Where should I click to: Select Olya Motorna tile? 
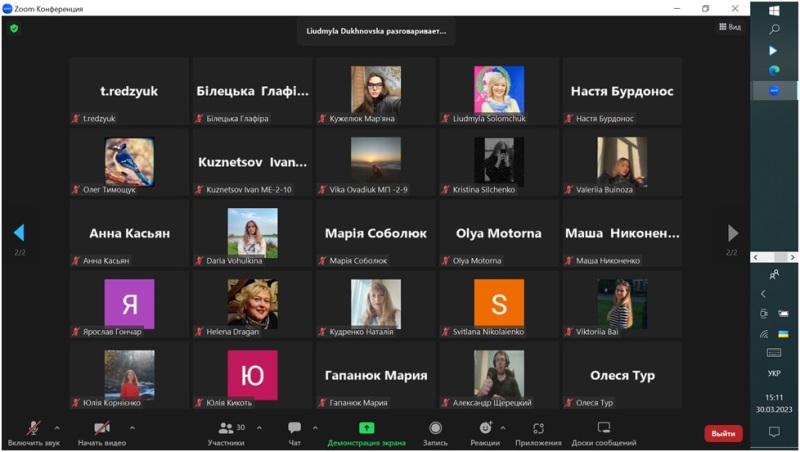click(x=499, y=233)
